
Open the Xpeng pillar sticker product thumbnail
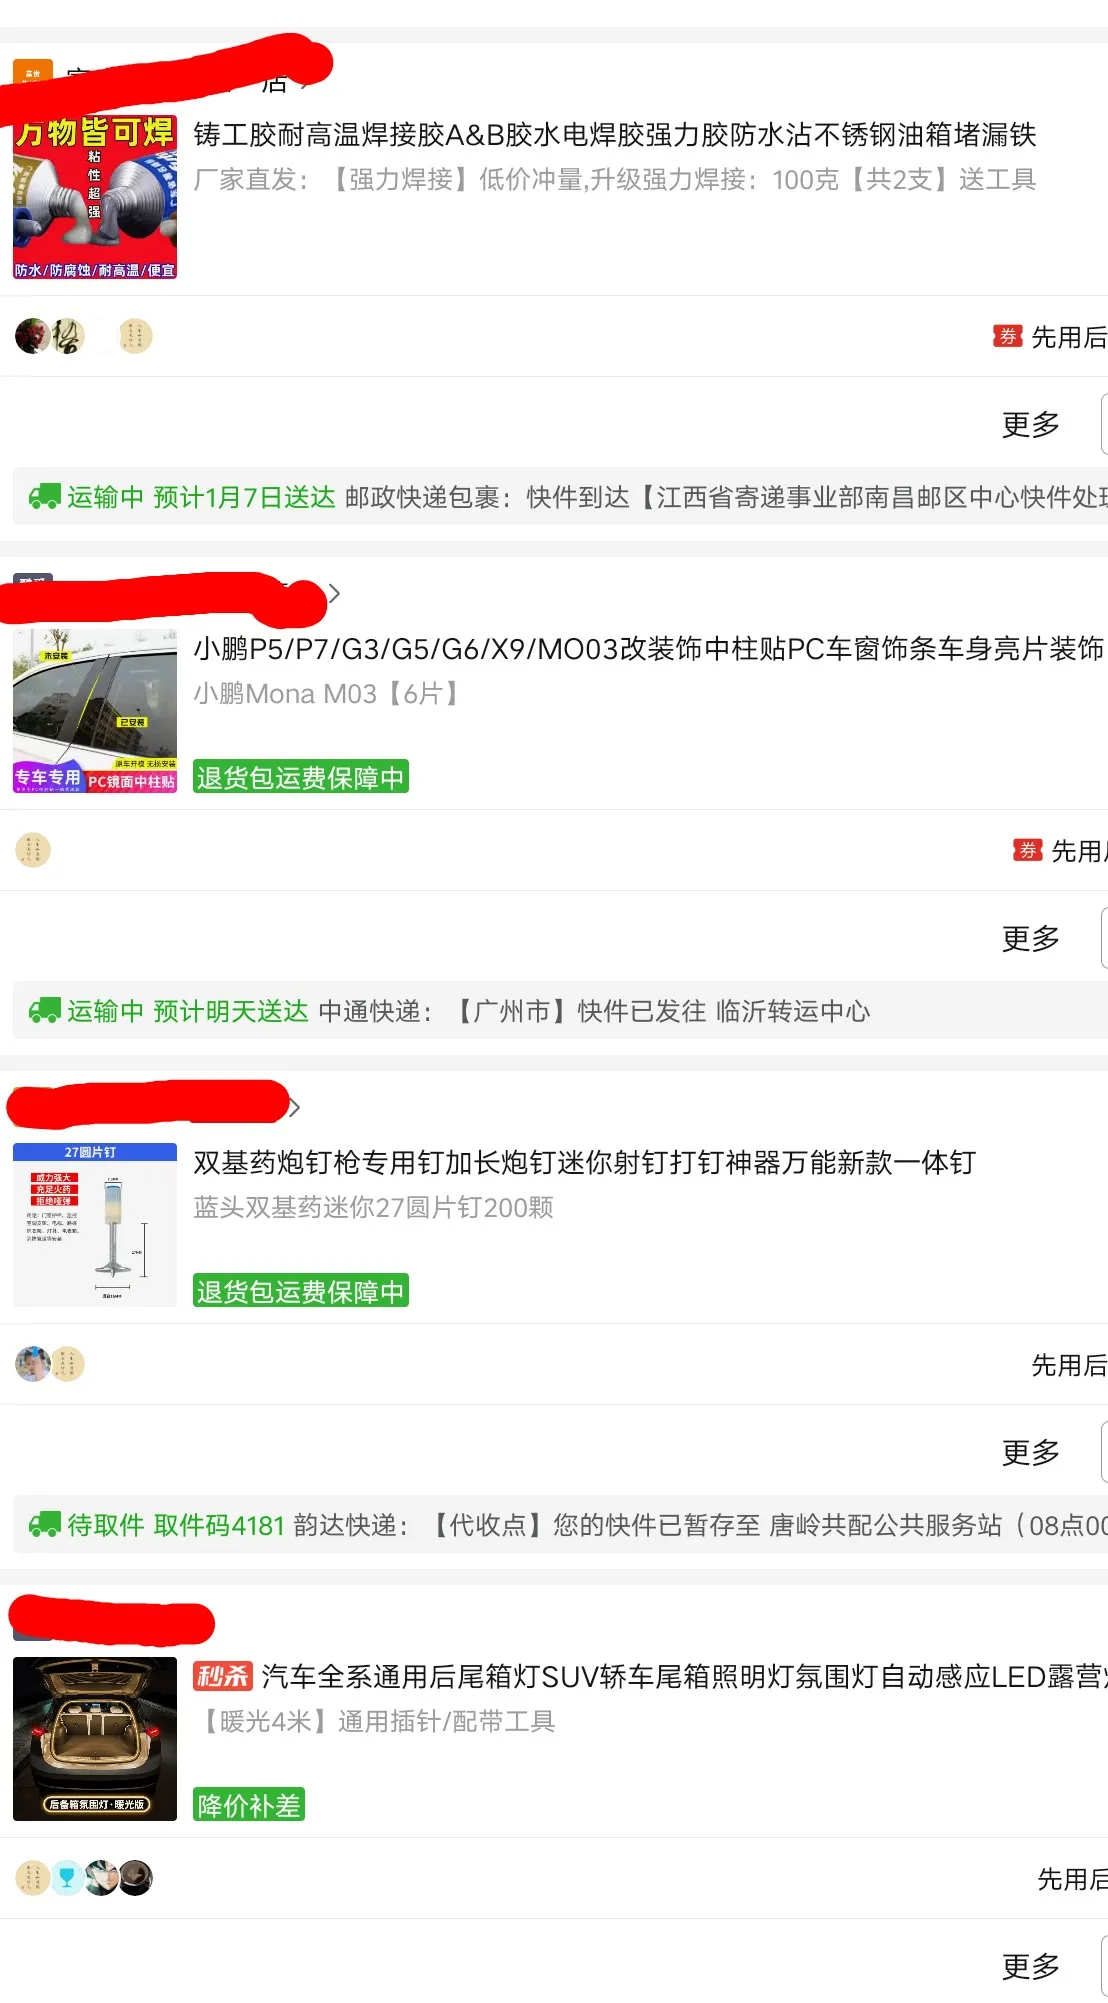95,711
